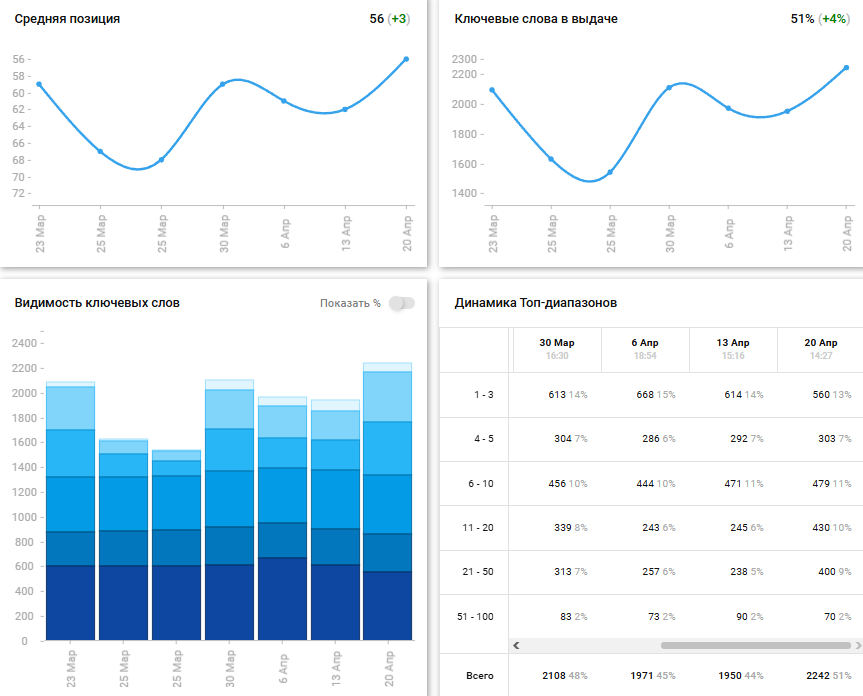
Task: Select the '4 - 5' row label
Action: click(x=484, y=439)
